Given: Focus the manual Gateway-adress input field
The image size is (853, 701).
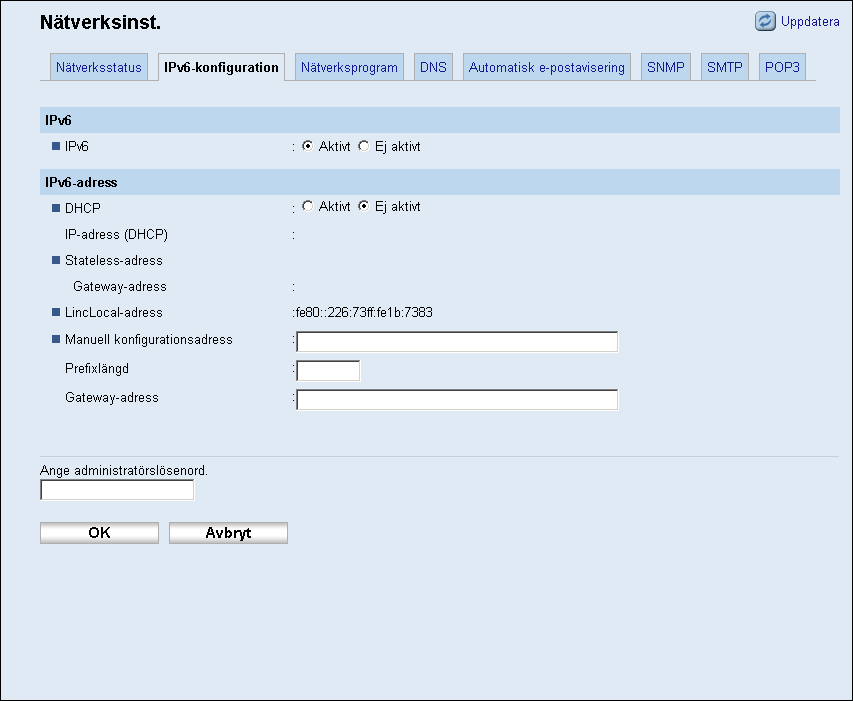Looking at the screenshot, I should (x=457, y=400).
